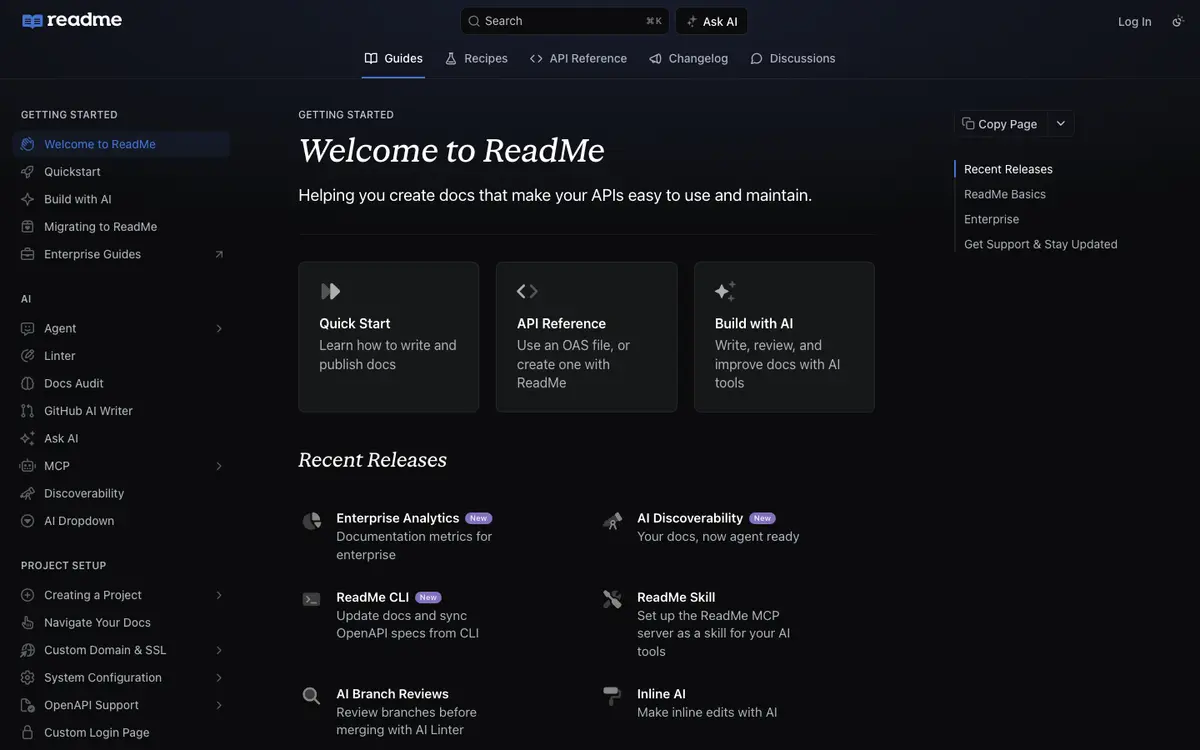
Task: Expand the System Configuration section
Action: [x=219, y=678]
